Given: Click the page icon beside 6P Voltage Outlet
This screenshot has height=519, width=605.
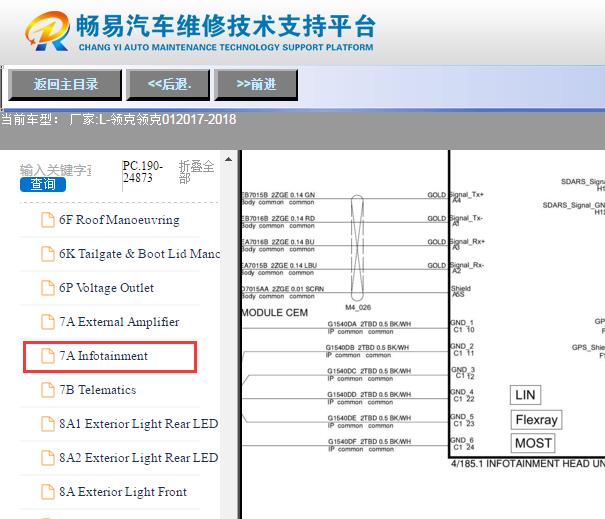Looking at the screenshot, I should pos(48,288).
